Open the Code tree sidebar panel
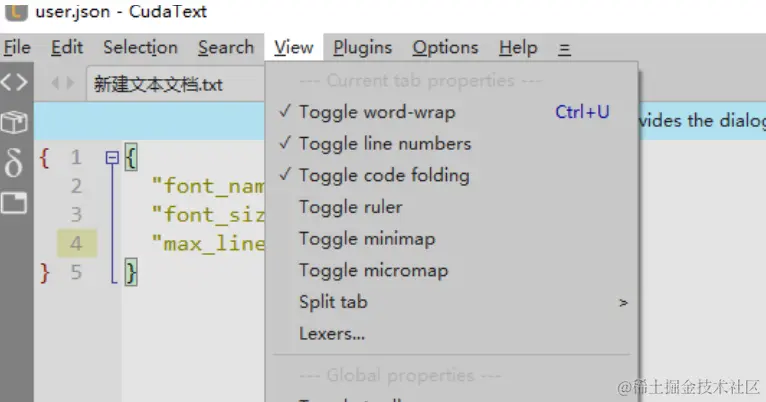Viewport: 766px width, 402px height. tap(14, 82)
